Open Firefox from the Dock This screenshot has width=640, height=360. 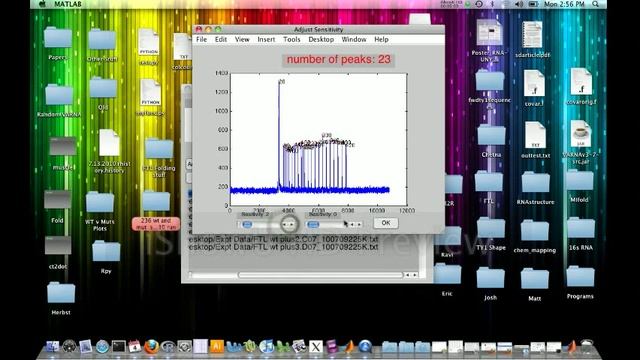tap(151, 347)
